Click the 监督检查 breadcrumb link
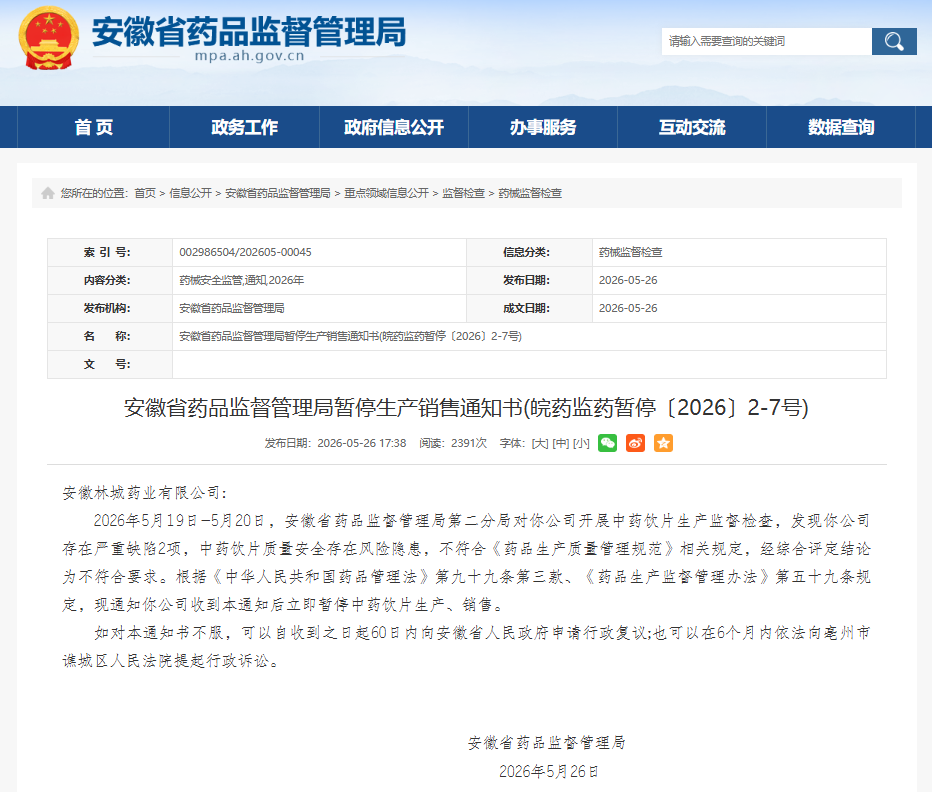The height and width of the screenshot is (792, 932). 464,193
